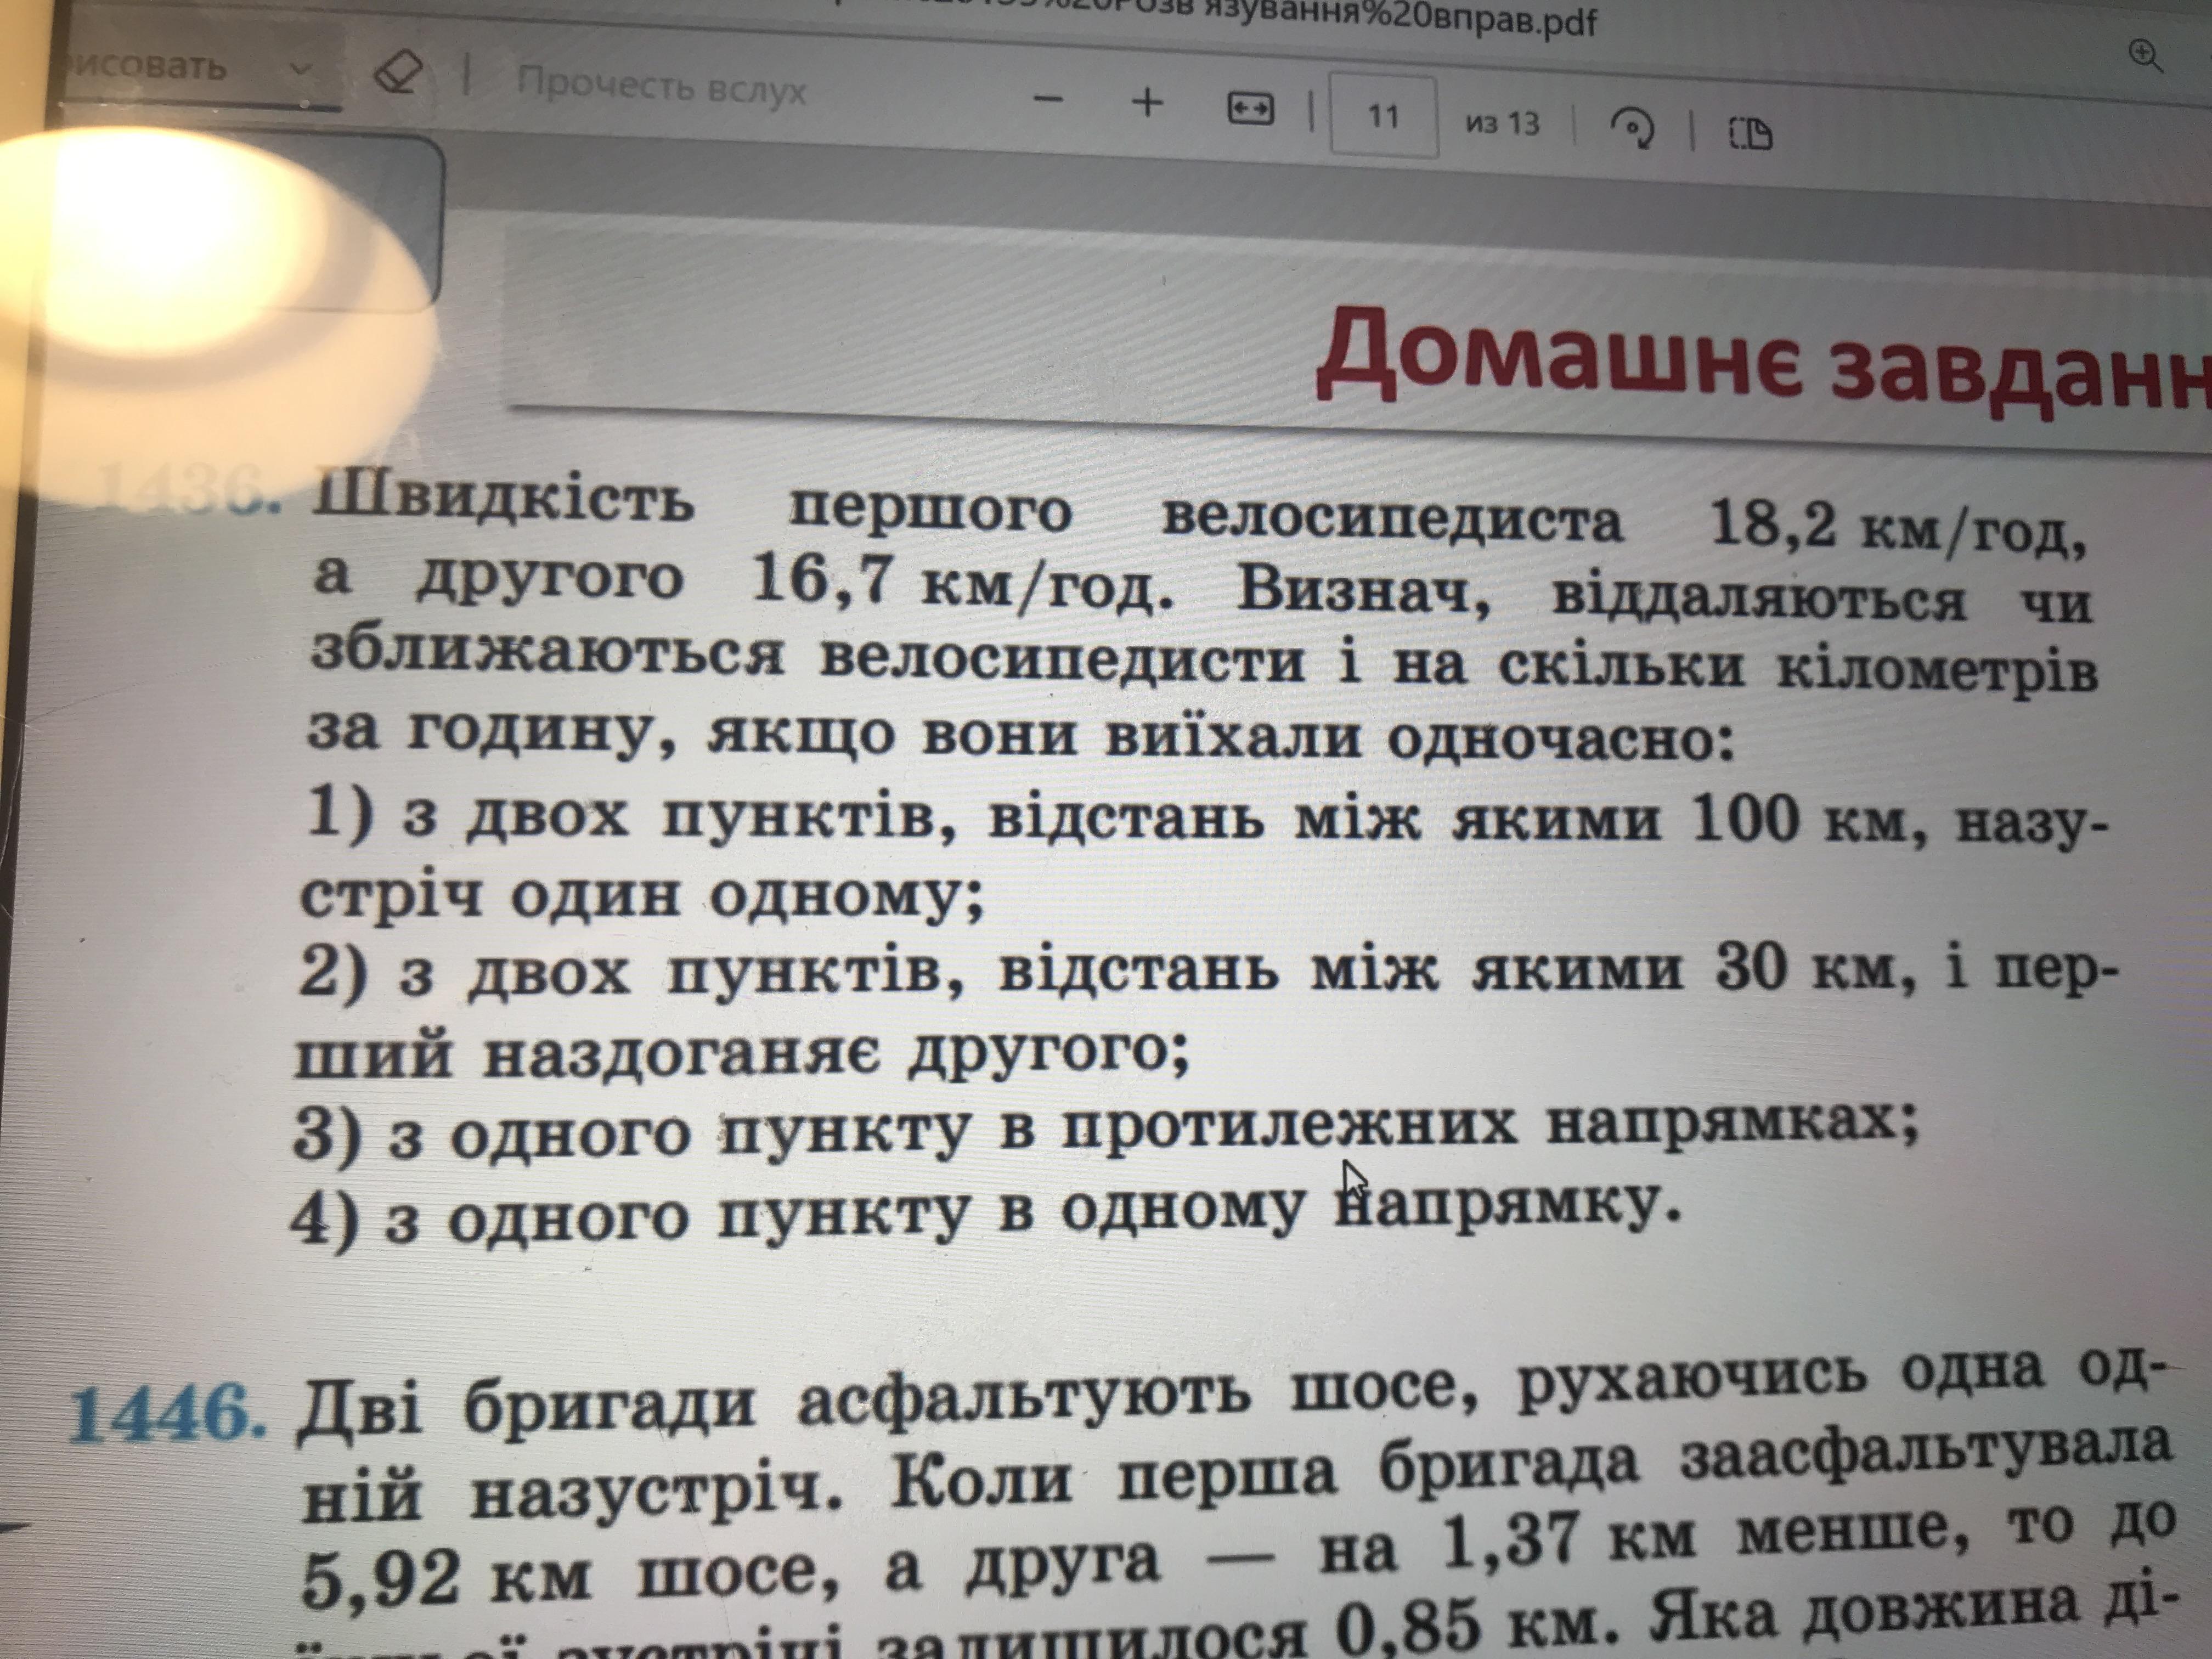
Task: Zoom in with the plus button
Action: click(x=1147, y=102)
